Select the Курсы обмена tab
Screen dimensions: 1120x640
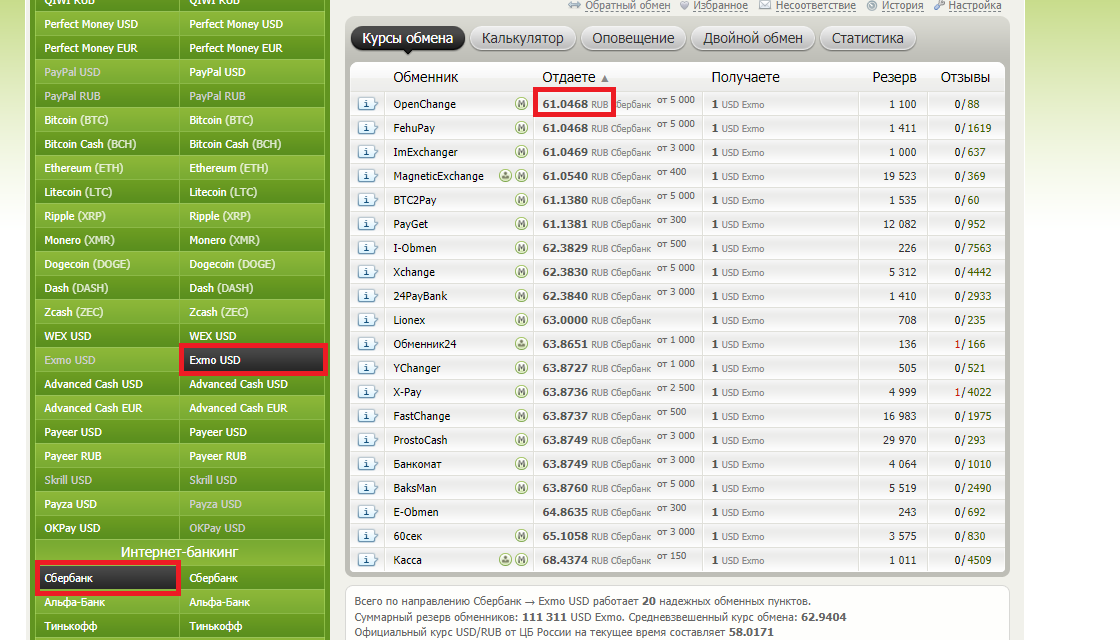pyautogui.click(x=407, y=38)
